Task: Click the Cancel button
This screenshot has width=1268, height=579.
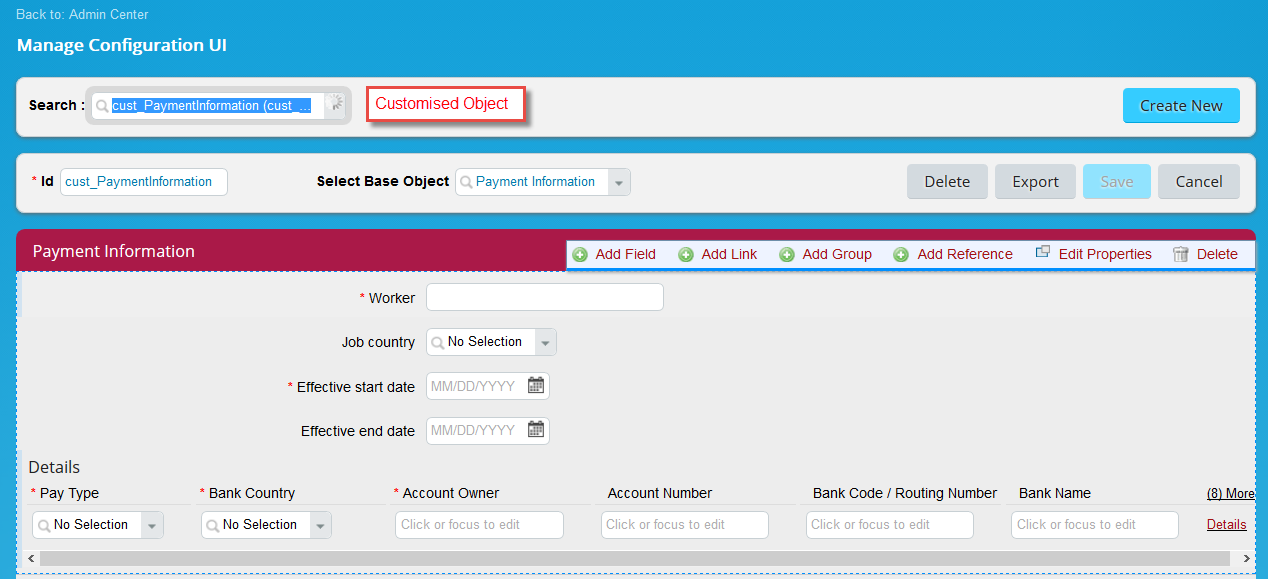Action: [x=1199, y=181]
